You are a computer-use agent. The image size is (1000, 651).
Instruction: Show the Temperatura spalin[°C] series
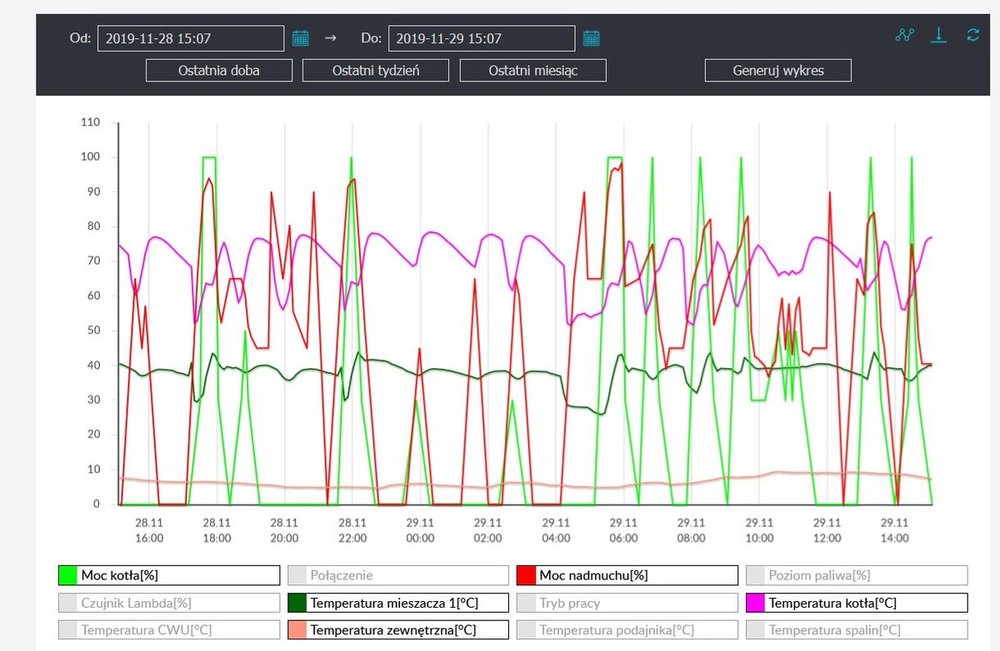pyautogui.click(x=857, y=630)
